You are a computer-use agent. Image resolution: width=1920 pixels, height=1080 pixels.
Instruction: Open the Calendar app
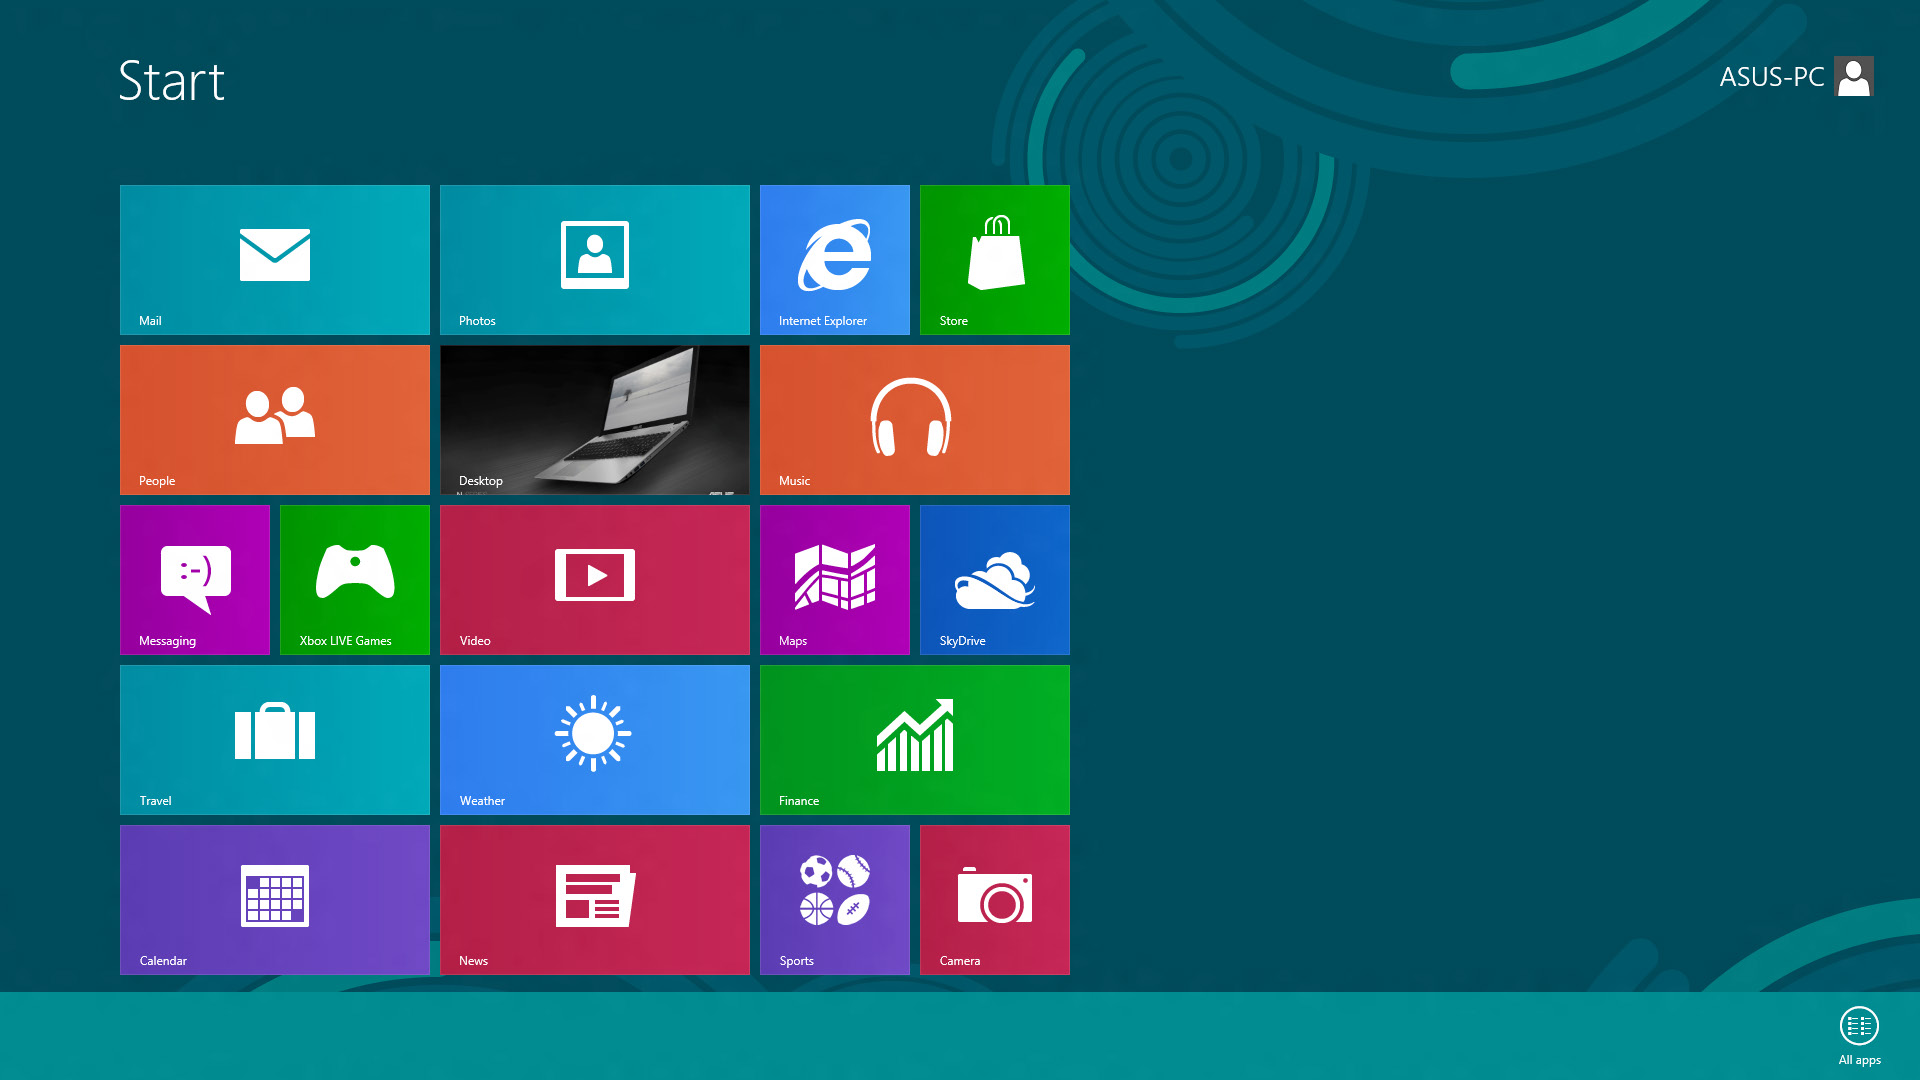coord(274,899)
